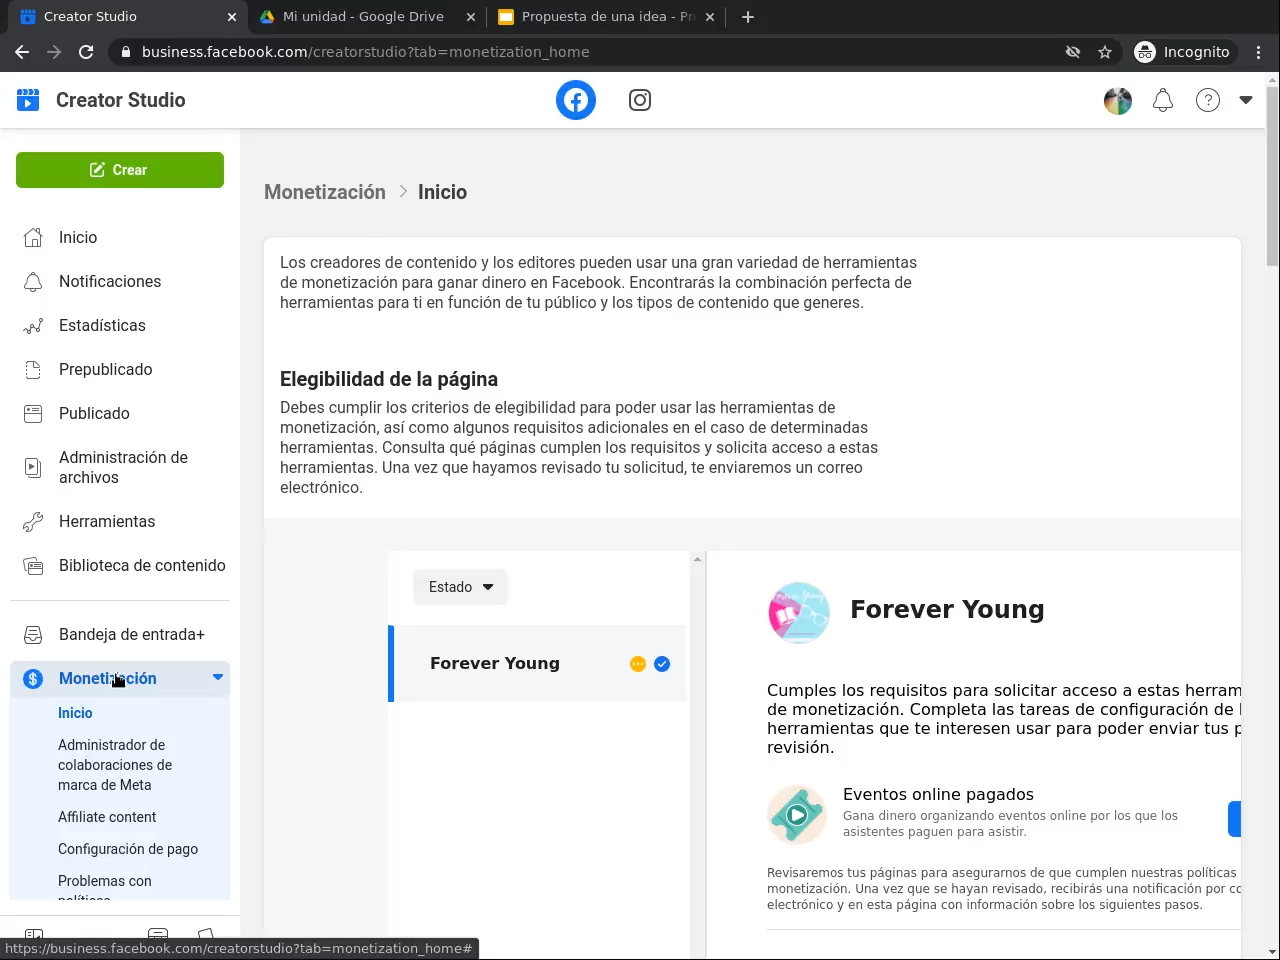The width and height of the screenshot is (1280, 960).
Task: Click the address bar URL field
Action: click(590, 52)
